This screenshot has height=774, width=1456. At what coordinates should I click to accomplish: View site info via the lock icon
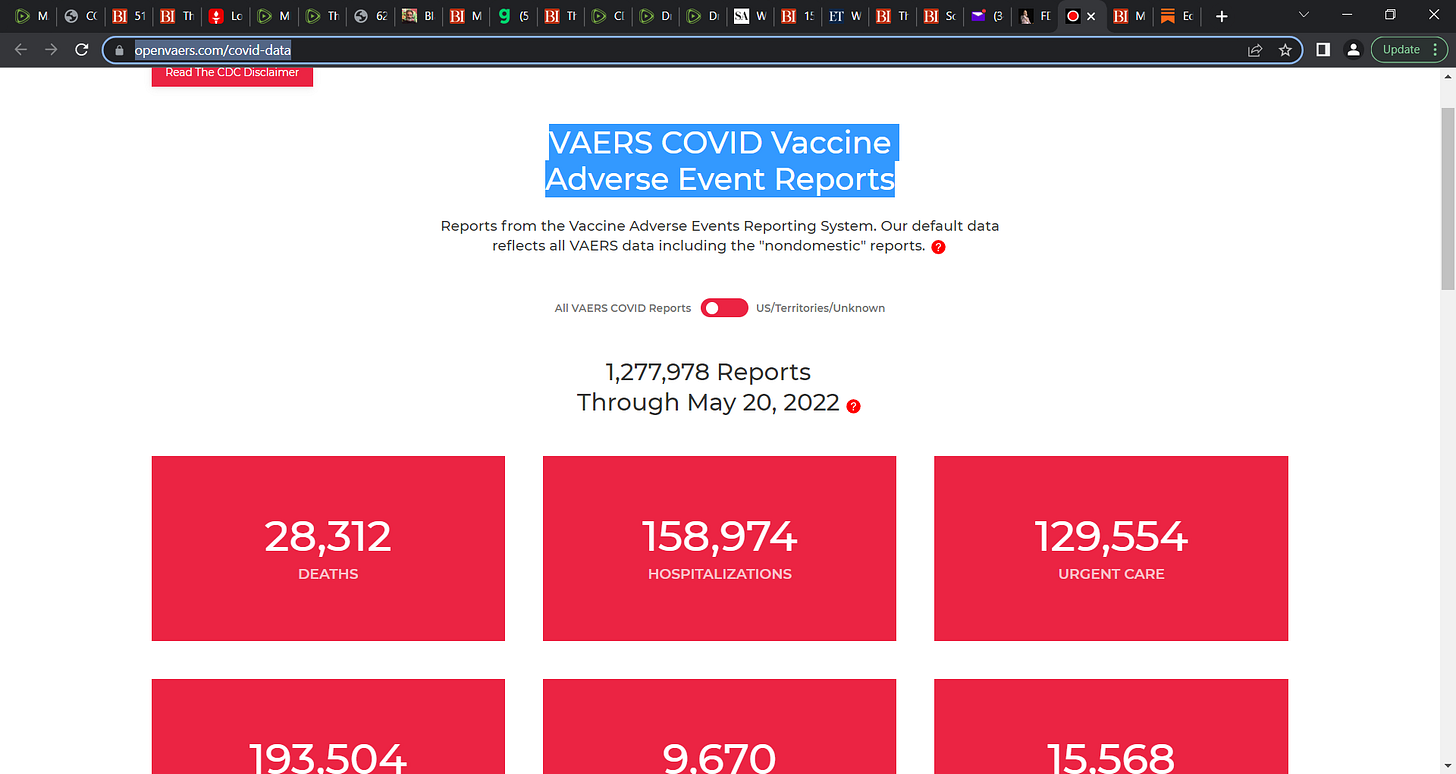119,50
